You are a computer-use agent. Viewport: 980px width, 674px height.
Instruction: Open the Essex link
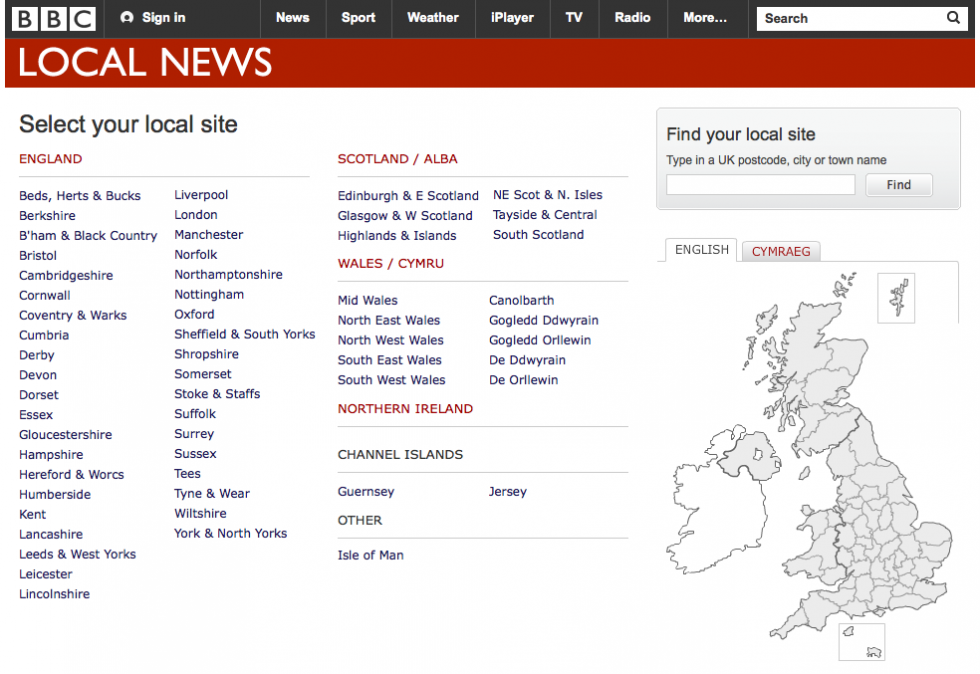tap(36, 415)
